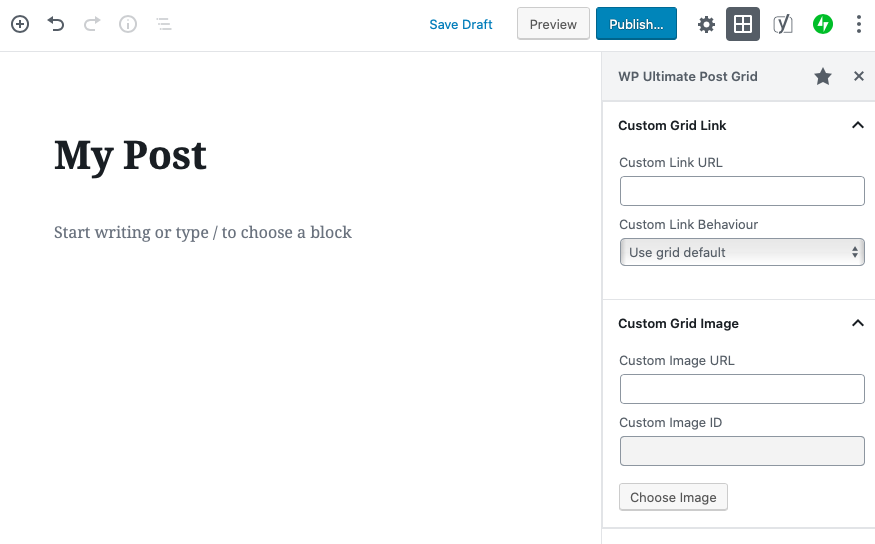Undo the last change
The image size is (875, 544).
tap(56, 24)
